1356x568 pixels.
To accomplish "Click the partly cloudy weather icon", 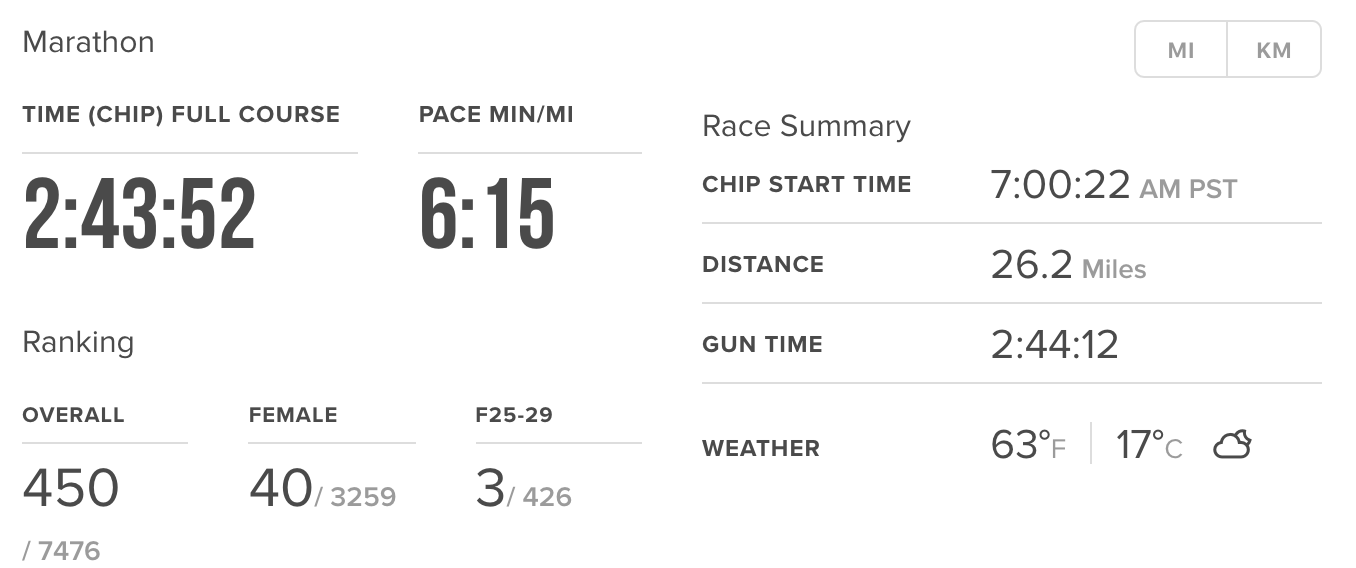I will click(1232, 445).
